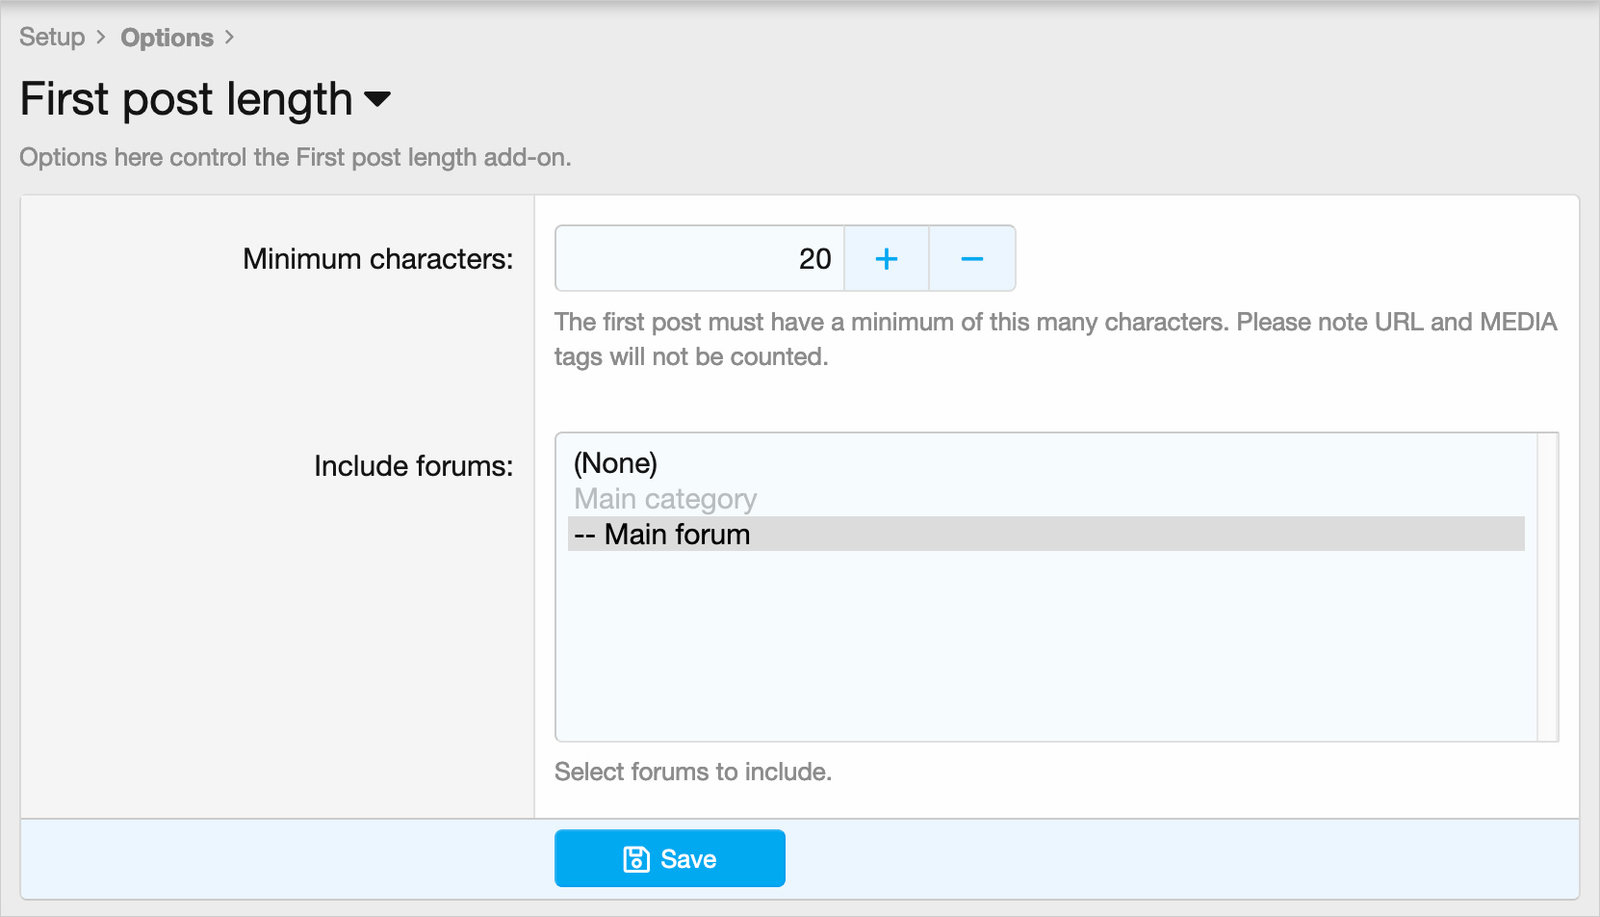Select the -- Main forum option
The image size is (1600, 917).
tap(677, 534)
